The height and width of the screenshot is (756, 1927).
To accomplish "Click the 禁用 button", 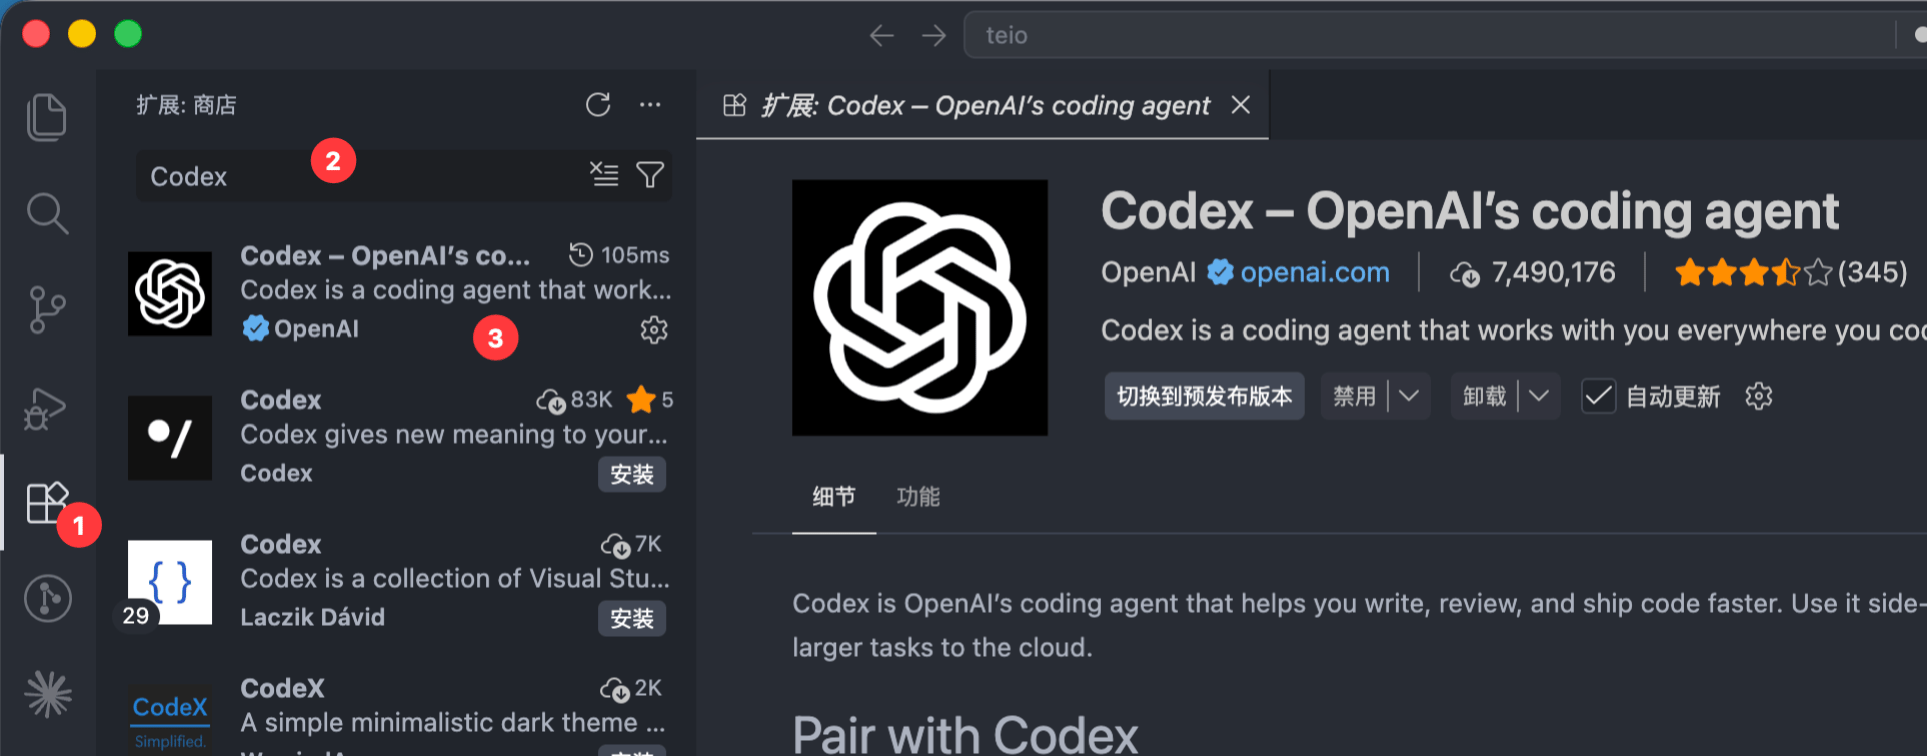I will (x=1355, y=396).
